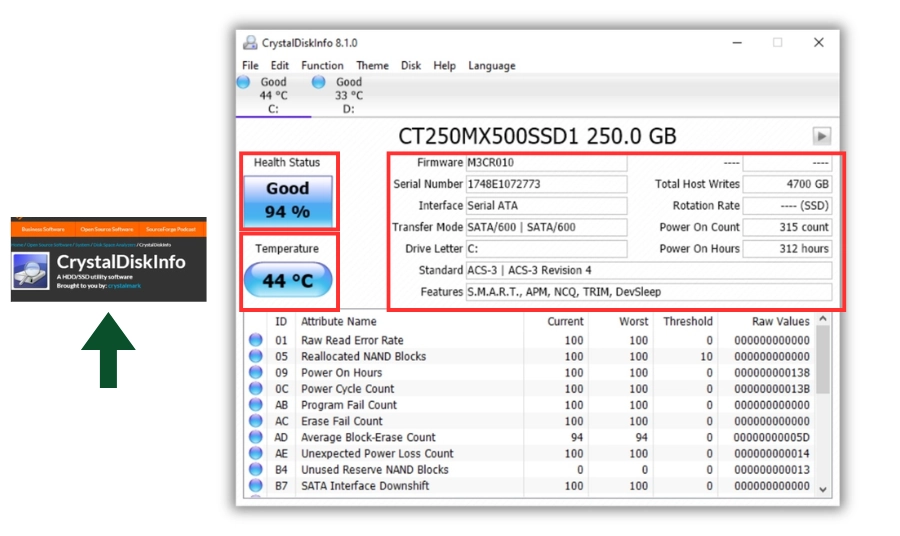Click the Power On Hours value 312 hours
900x536 pixels.
787,248
